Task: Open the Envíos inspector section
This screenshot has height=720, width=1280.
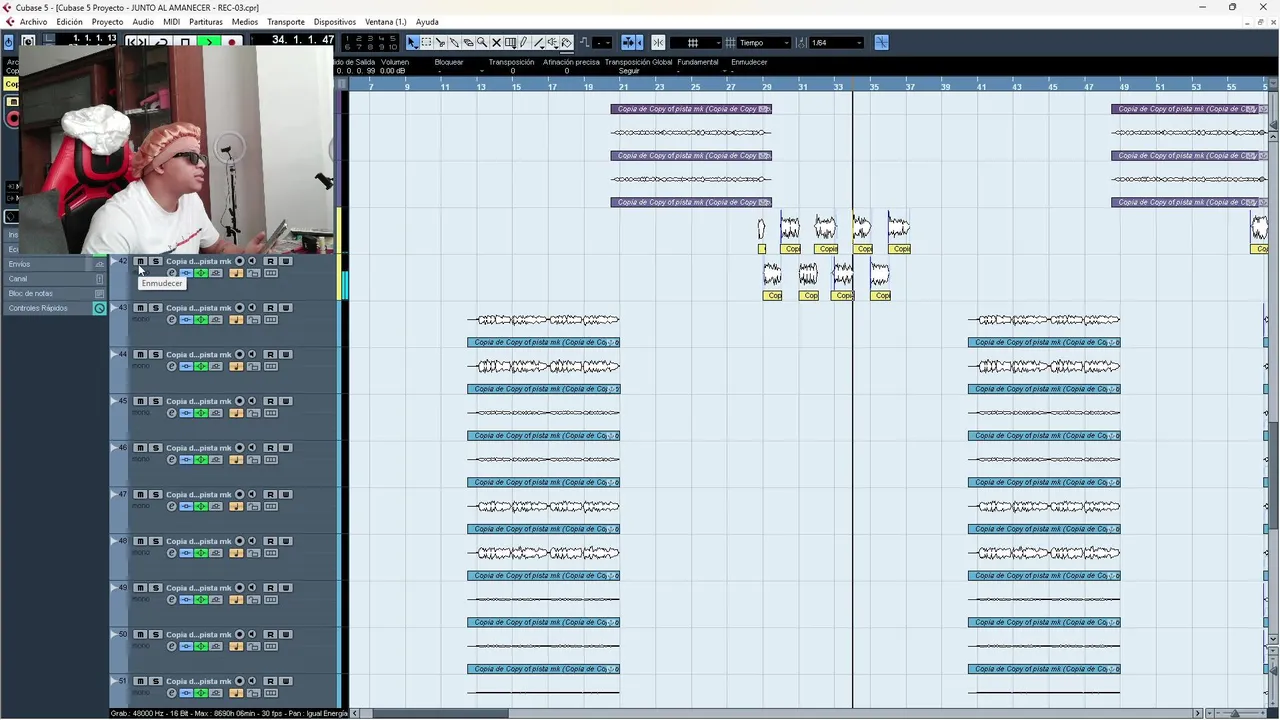Action: click(55, 264)
